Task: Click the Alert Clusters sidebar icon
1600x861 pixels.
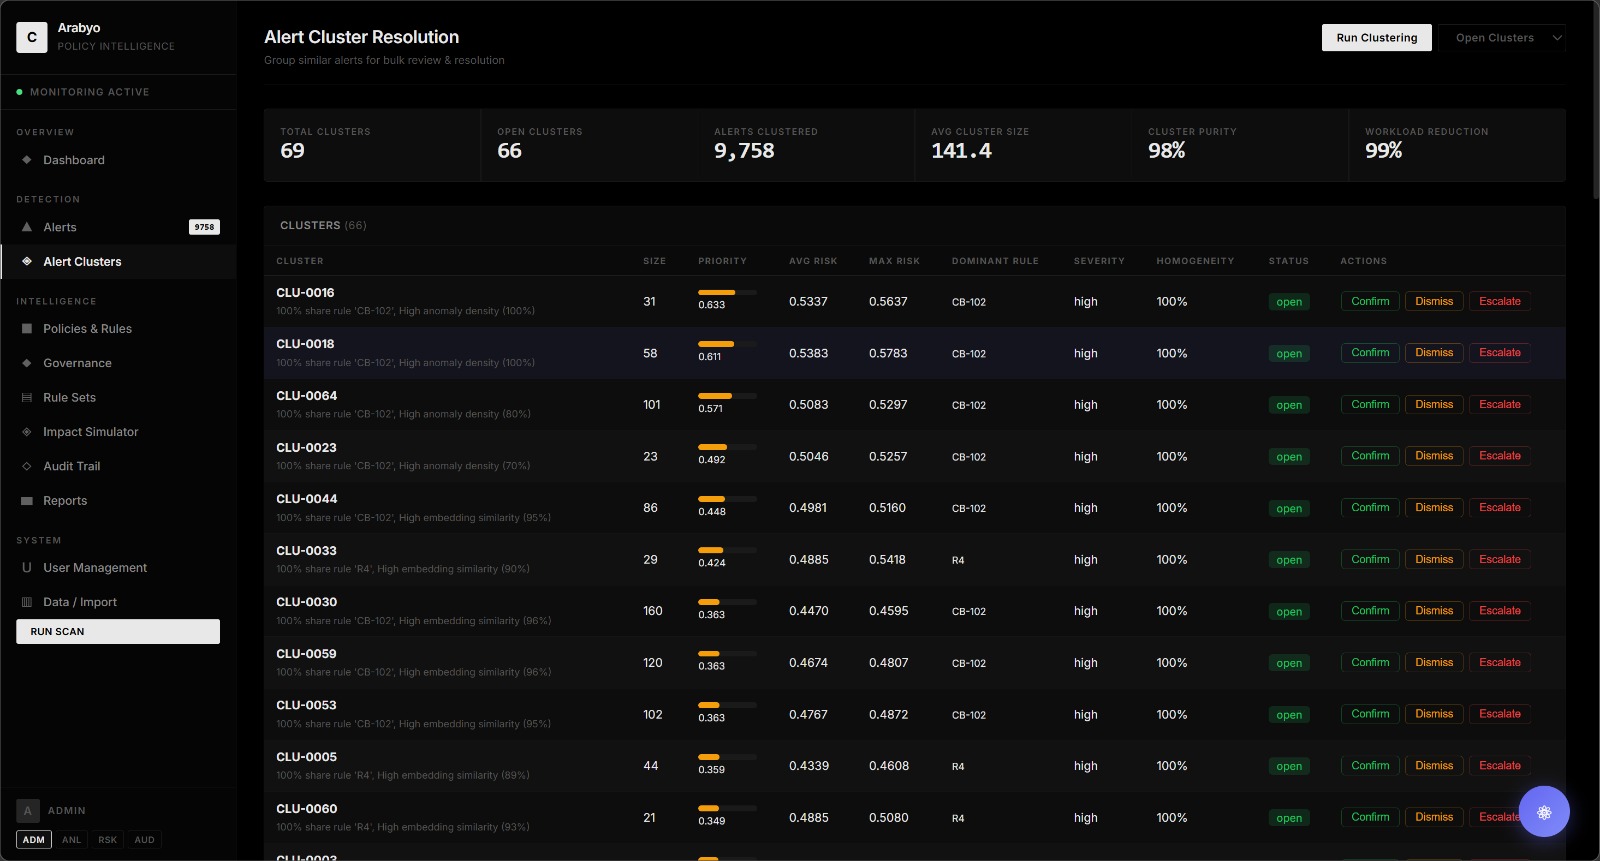Action: click(x=27, y=262)
